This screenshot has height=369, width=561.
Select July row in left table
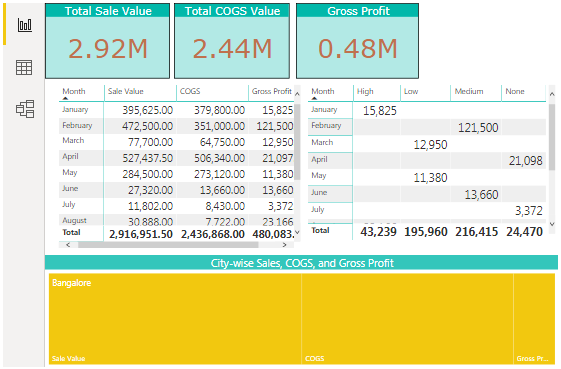pyautogui.click(x=176, y=206)
